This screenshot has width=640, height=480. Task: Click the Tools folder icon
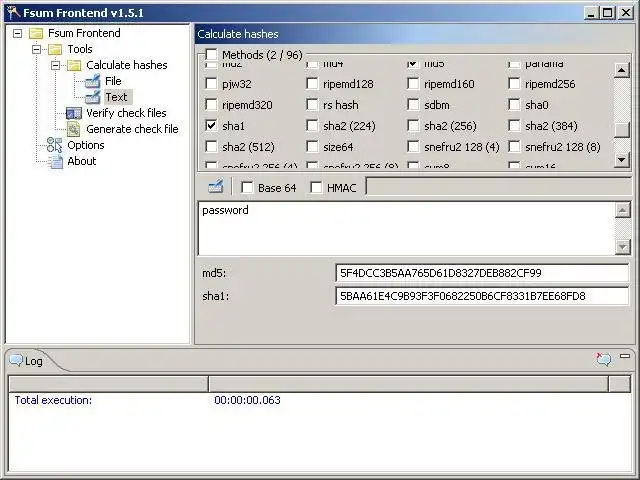tap(55, 49)
